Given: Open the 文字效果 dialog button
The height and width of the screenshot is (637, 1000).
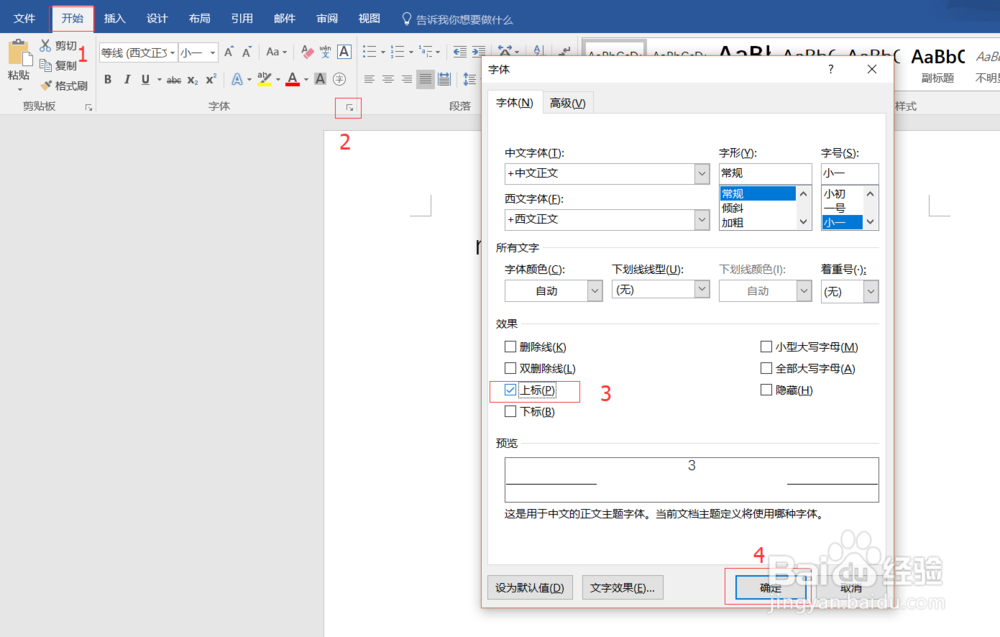Looking at the screenshot, I should pyautogui.click(x=622, y=587).
